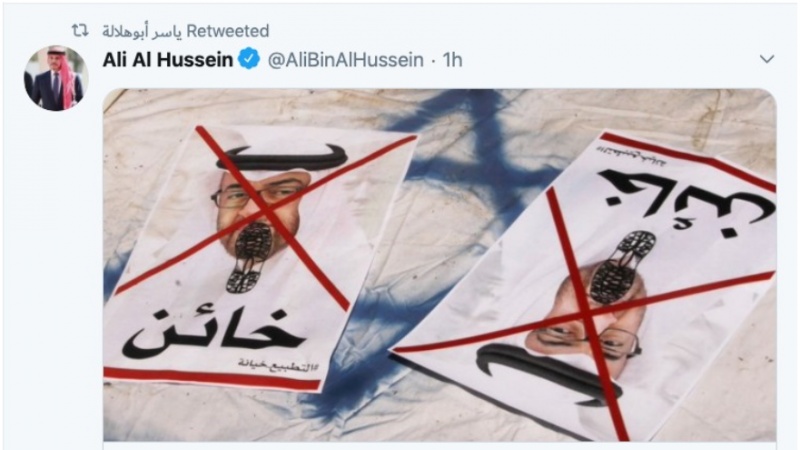
Task: Click the blue verified badge icon
Action: [x=249, y=59]
